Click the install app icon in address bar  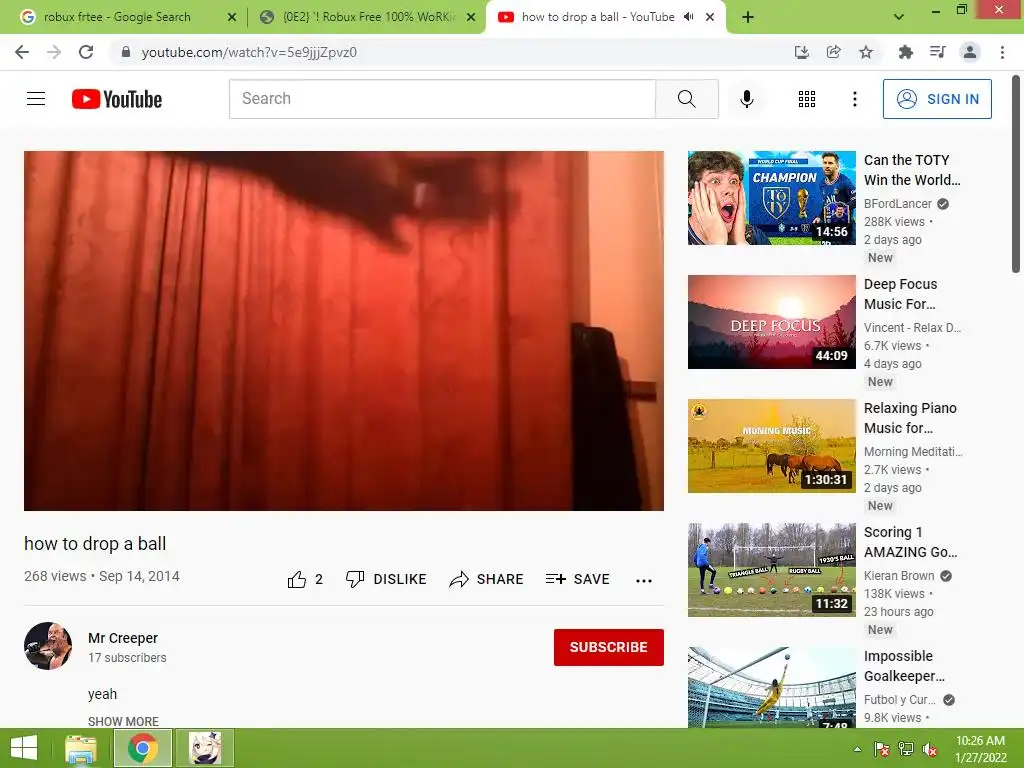coord(801,52)
